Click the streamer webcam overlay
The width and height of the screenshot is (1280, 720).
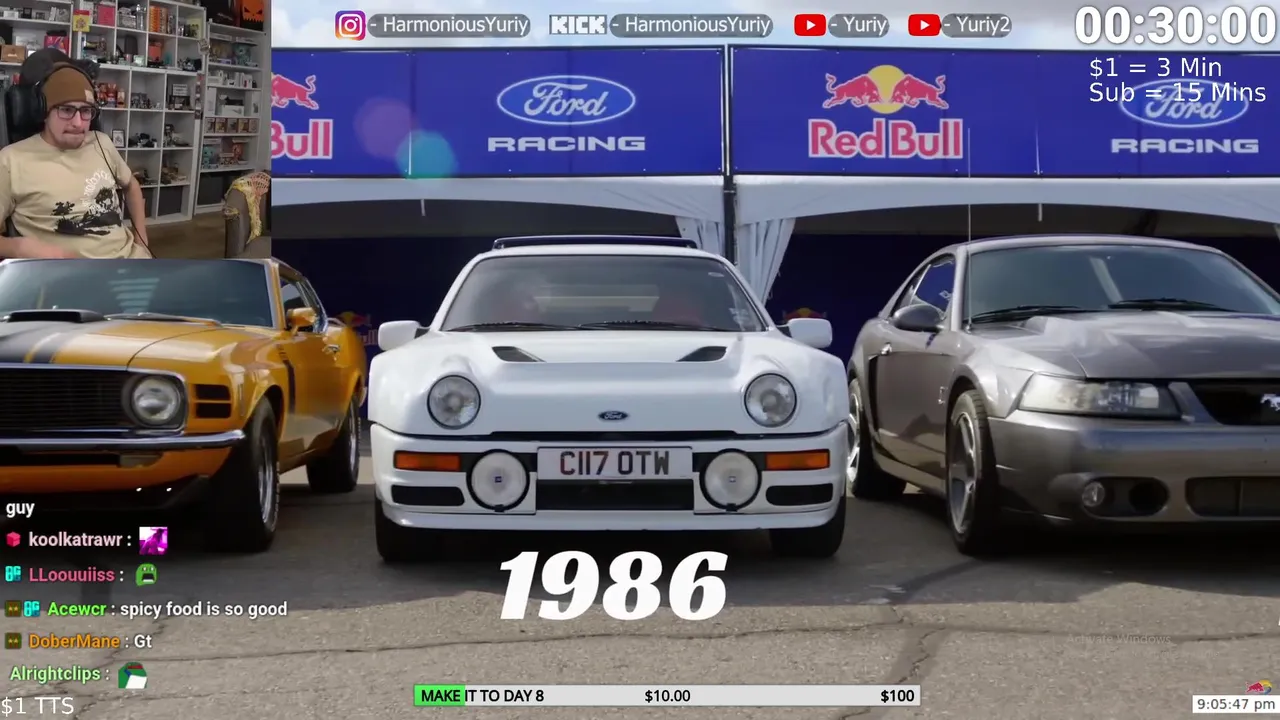click(x=135, y=129)
